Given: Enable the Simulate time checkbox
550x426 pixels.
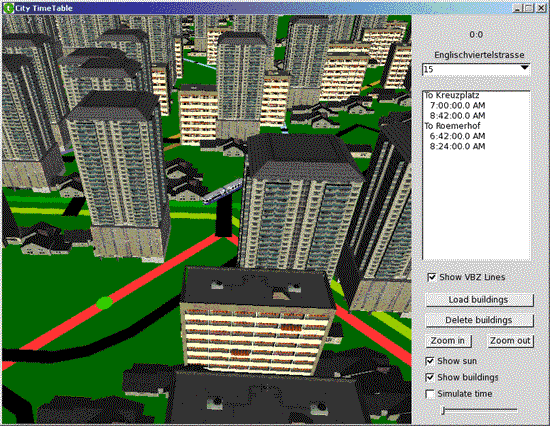Looking at the screenshot, I should point(430,394).
